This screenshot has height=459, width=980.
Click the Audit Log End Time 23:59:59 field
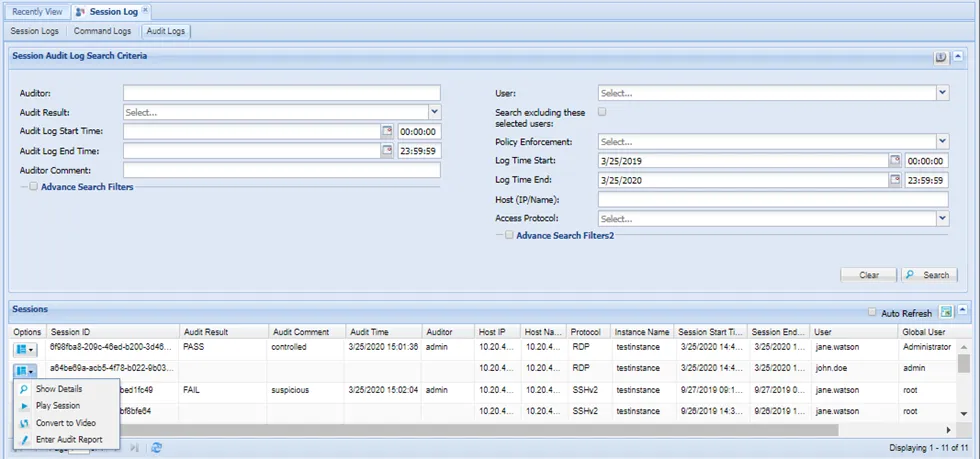click(419, 151)
